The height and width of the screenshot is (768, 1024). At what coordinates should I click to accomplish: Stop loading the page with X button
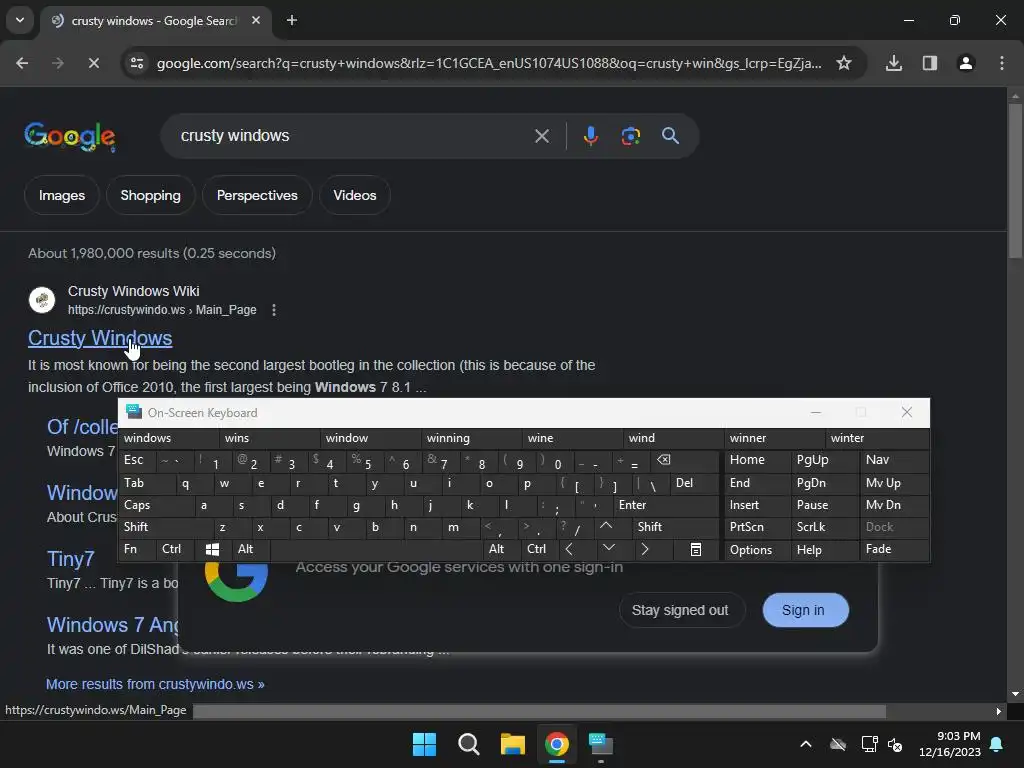click(93, 63)
